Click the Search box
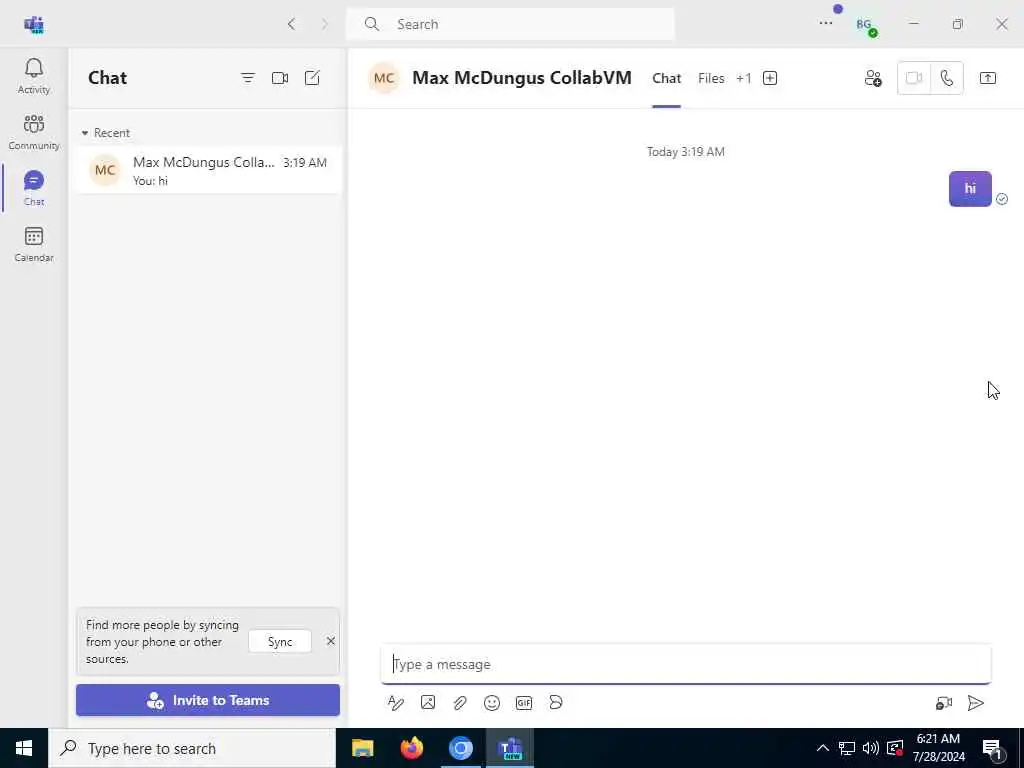This screenshot has width=1024, height=768. click(510, 24)
